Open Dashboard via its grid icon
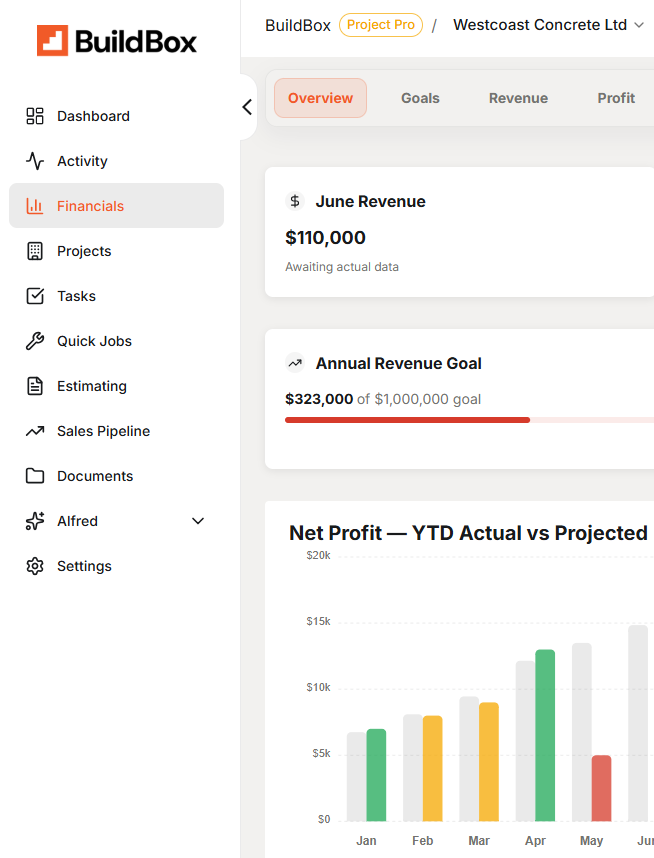654x858 pixels. tap(35, 116)
